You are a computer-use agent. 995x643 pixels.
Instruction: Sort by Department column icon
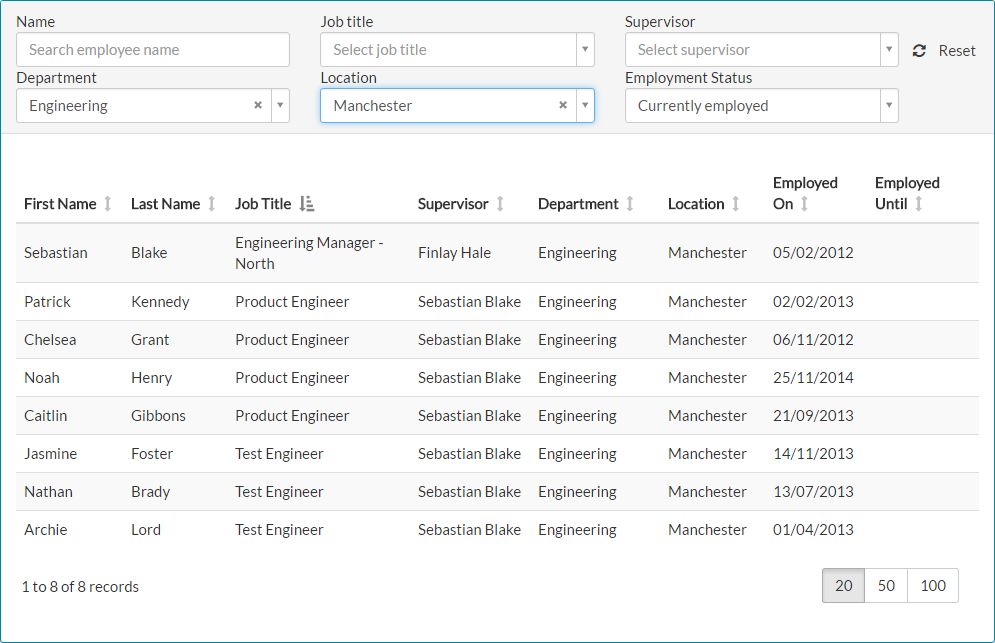tap(630, 204)
